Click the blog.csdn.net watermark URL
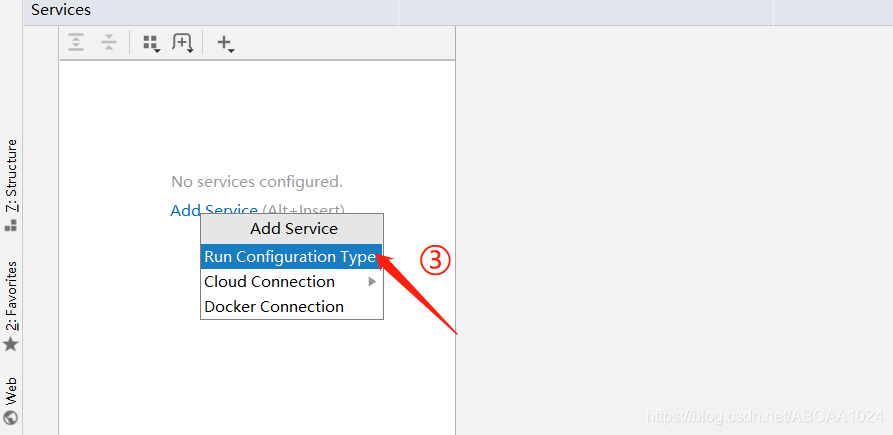Screen dimensions: 893x435 pos(765,417)
